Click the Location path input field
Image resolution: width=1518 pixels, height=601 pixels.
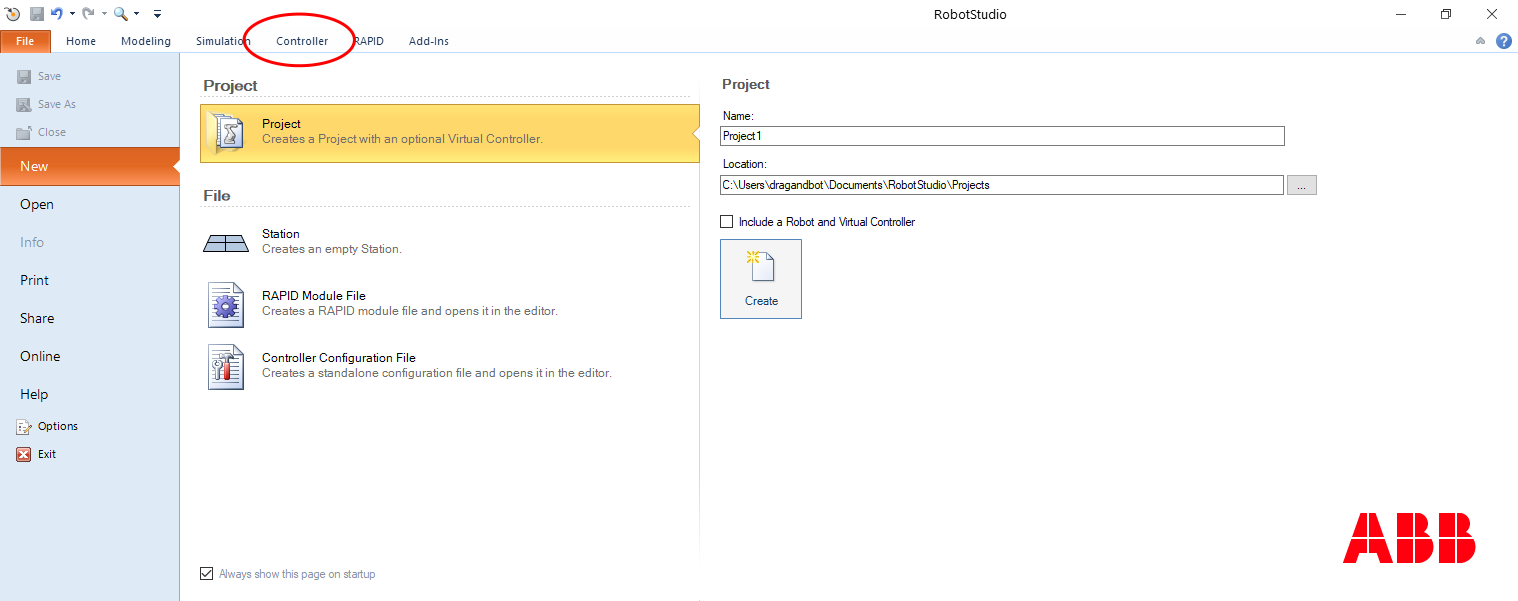tap(1002, 185)
